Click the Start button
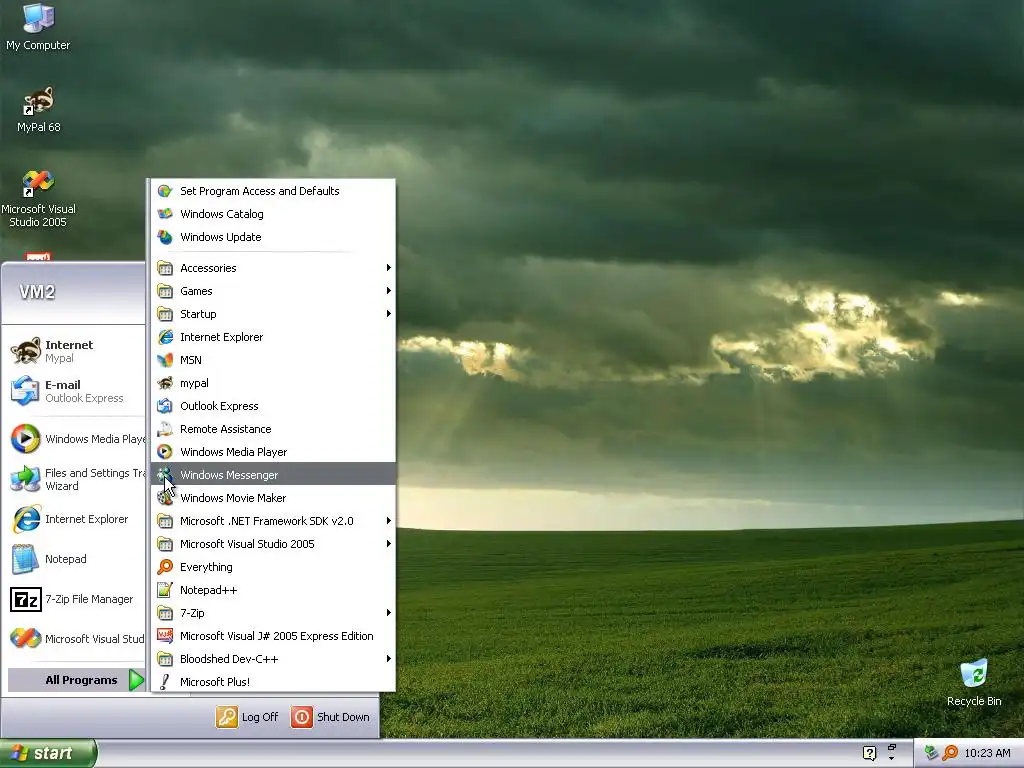Screen dimensions: 1024x768 pyautogui.click(x=48, y=753)
